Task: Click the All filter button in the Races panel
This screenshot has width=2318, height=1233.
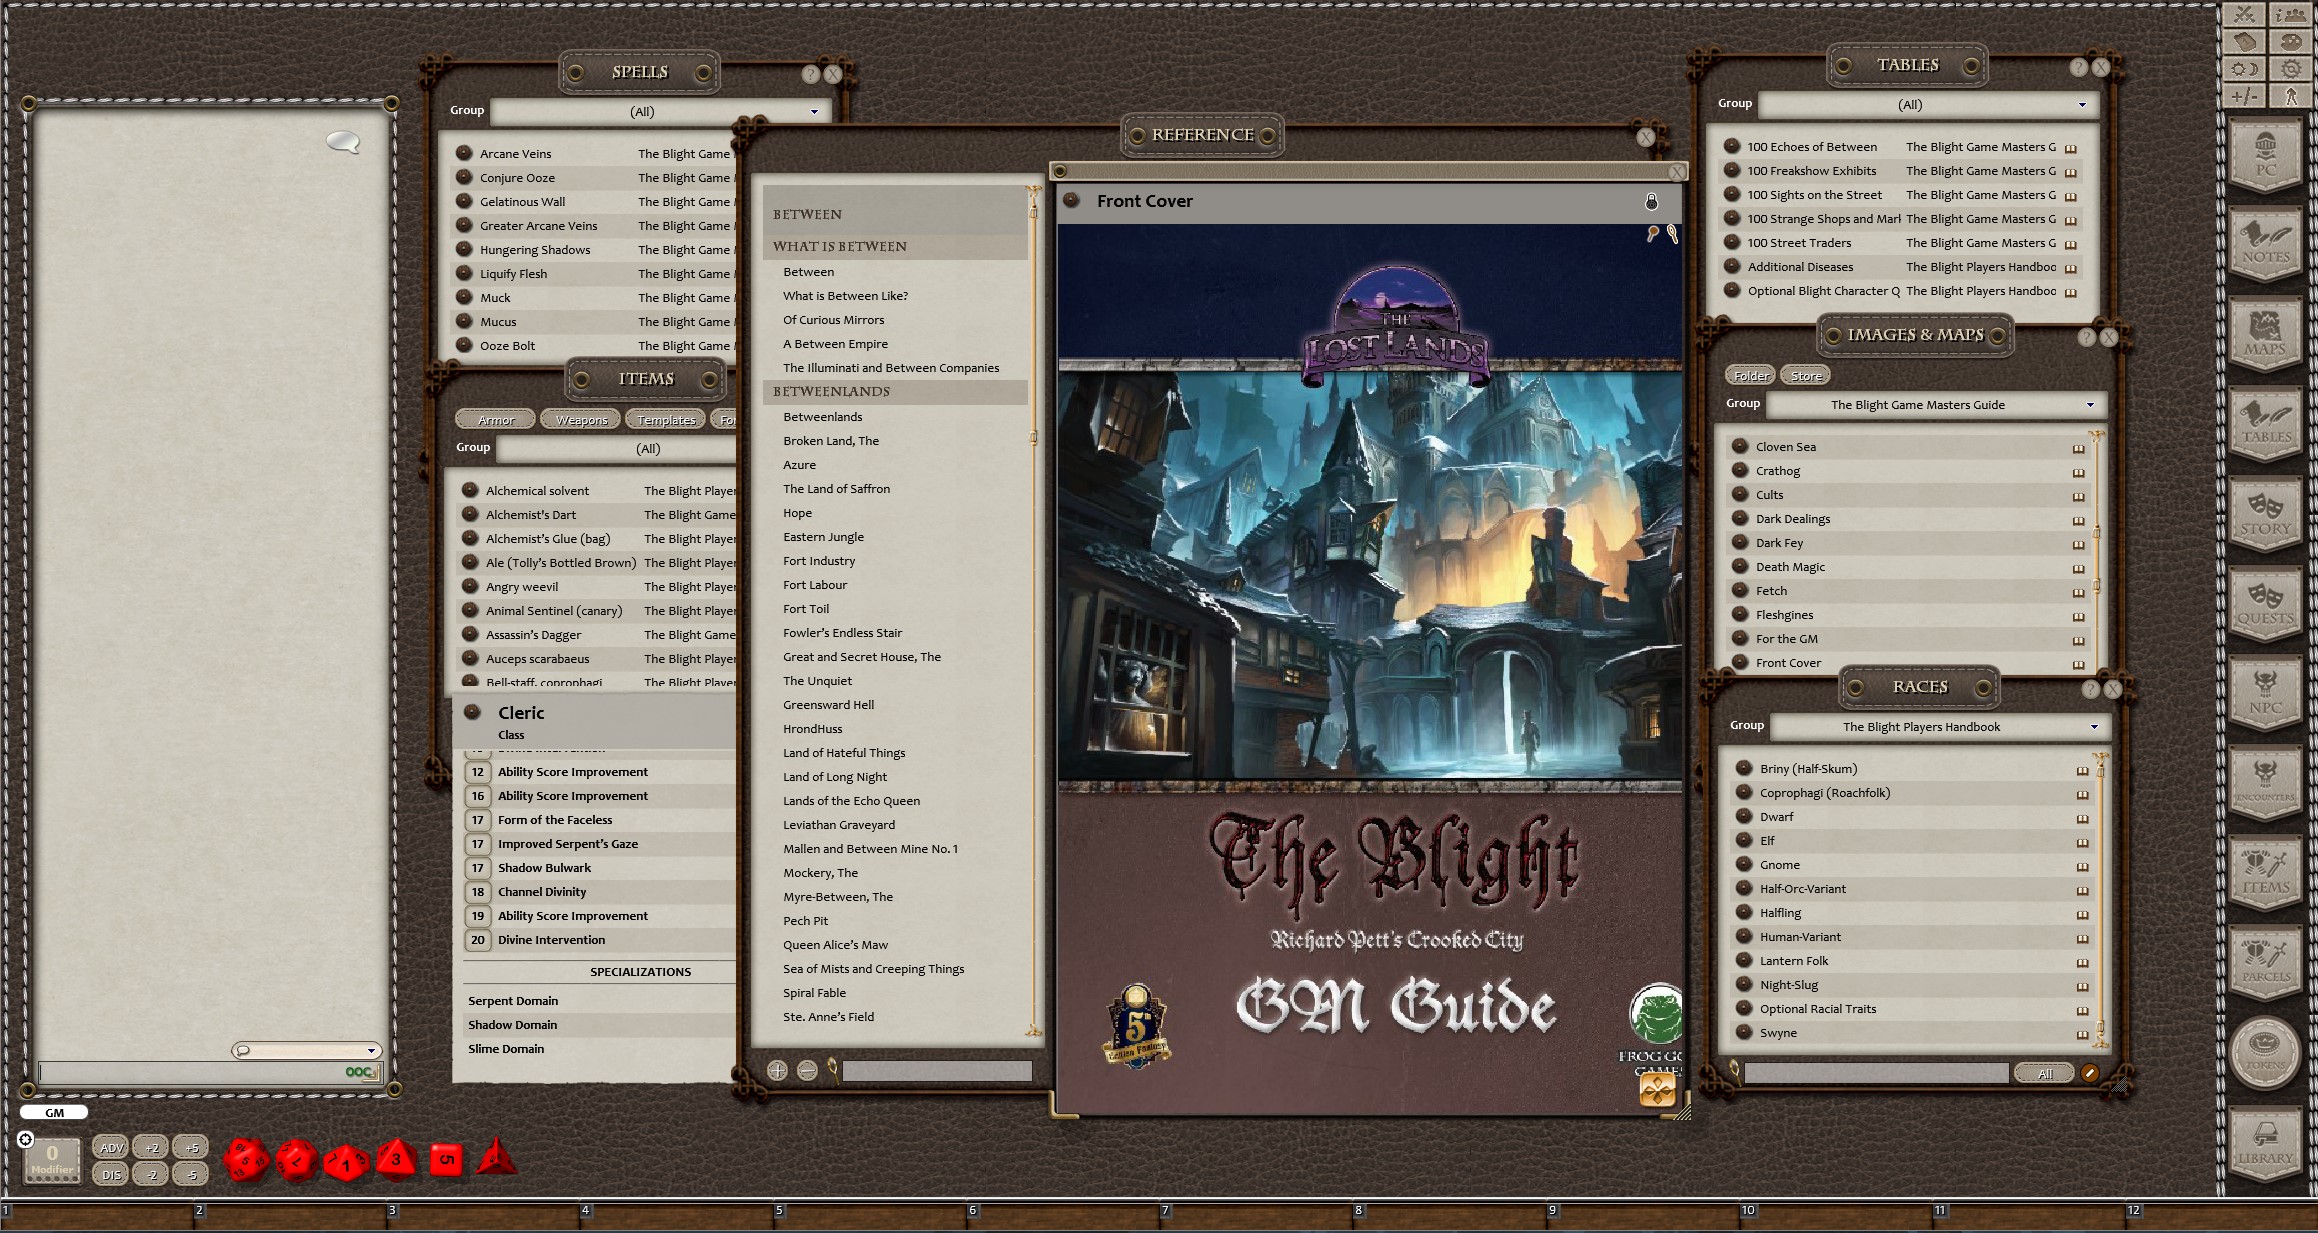Action: click(2044, 1073)
